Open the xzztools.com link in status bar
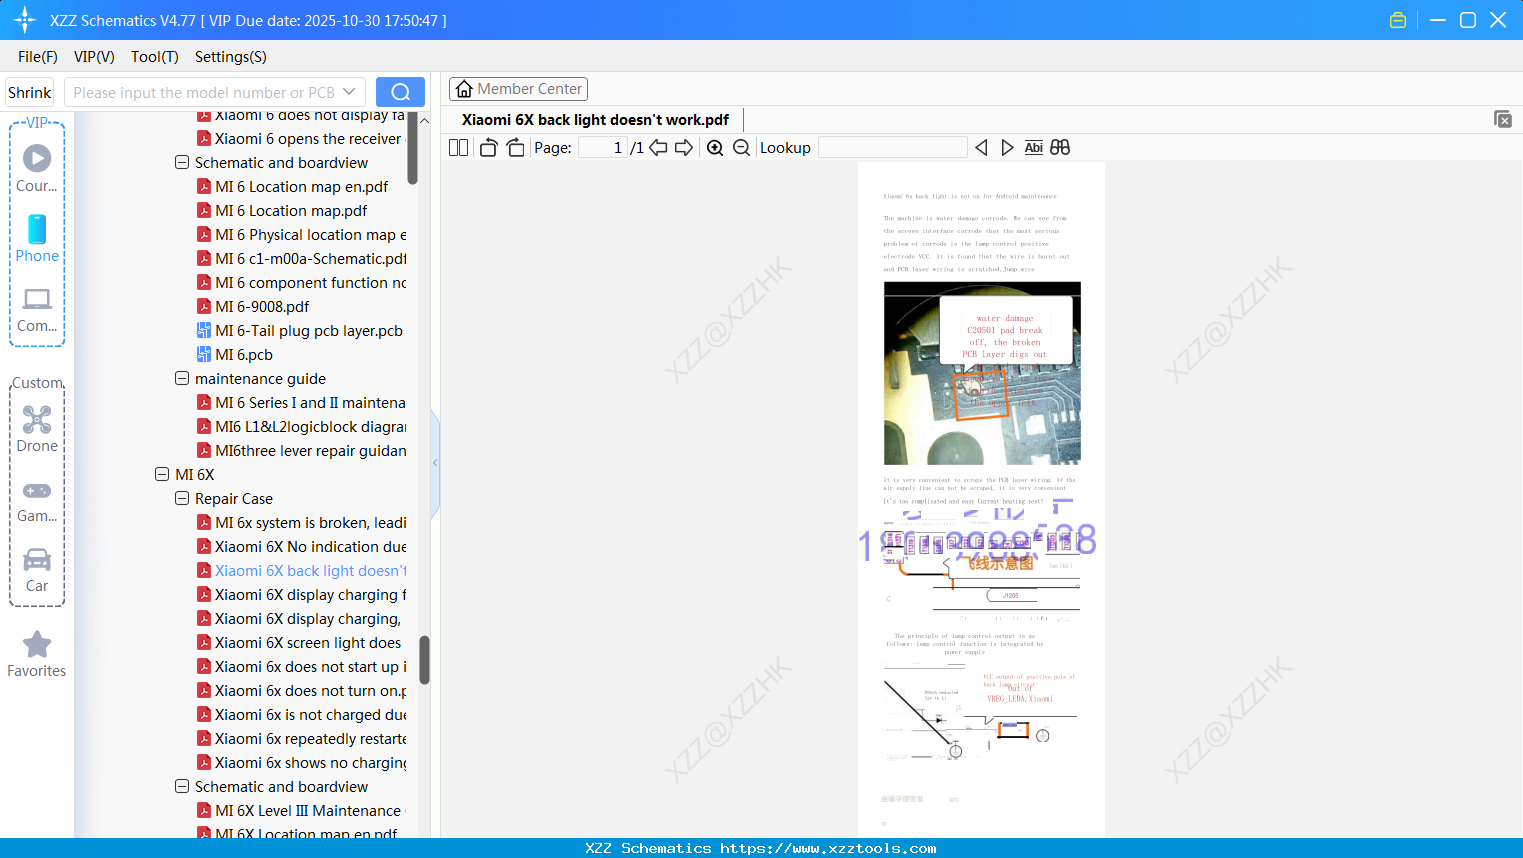Screen dimensions: 1523x858 [828, 848]
